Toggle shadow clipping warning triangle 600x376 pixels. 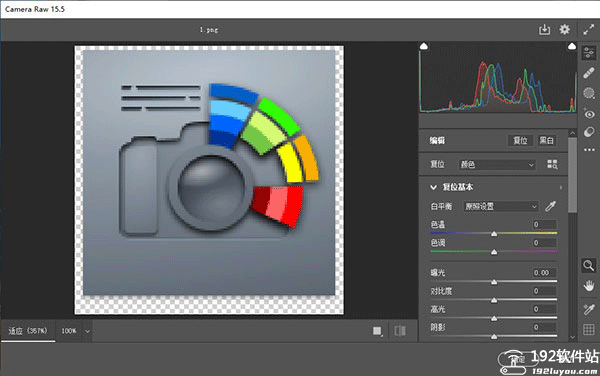424,46
